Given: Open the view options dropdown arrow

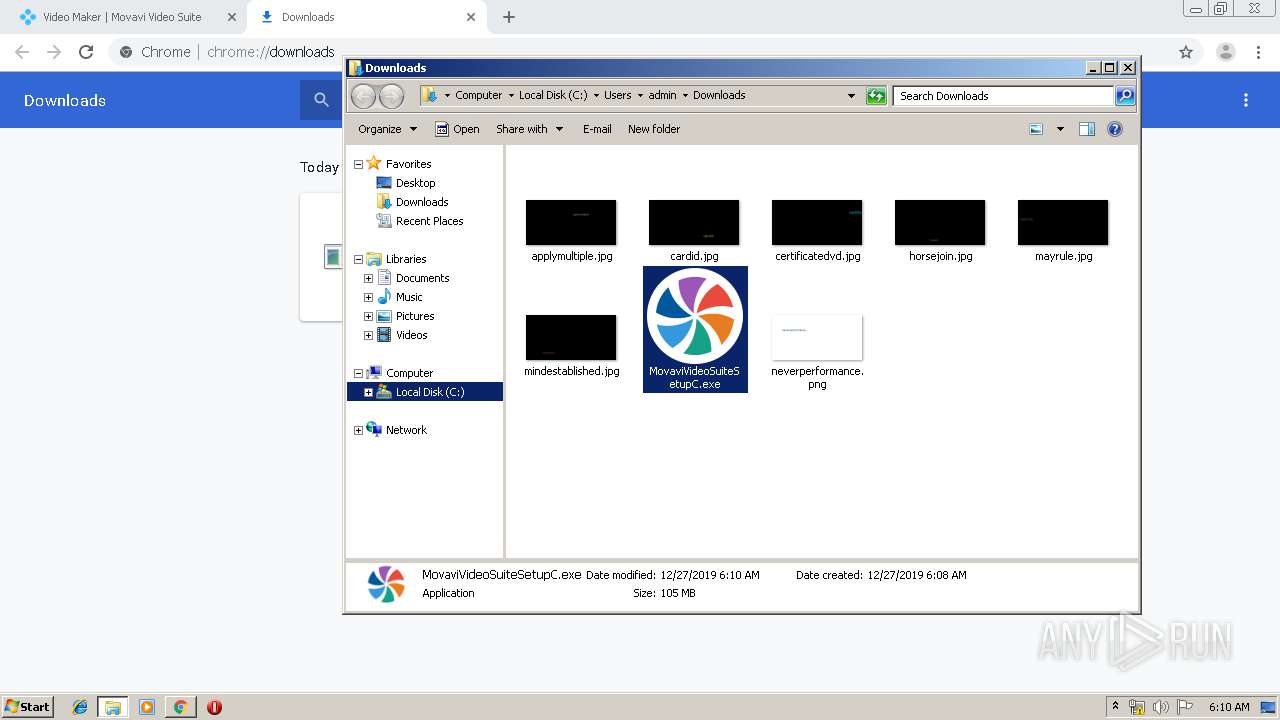Looking at the screenshot, I should point(1060,129).
